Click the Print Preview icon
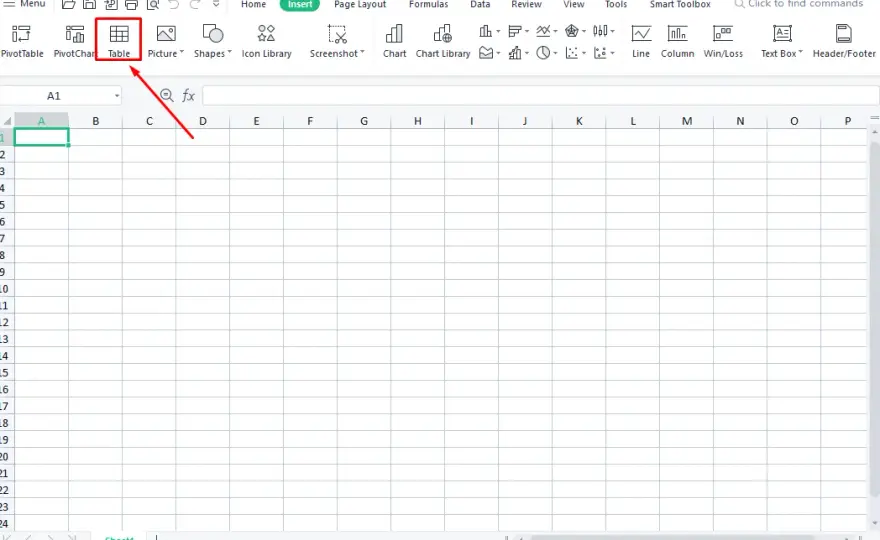 [153, 4]
